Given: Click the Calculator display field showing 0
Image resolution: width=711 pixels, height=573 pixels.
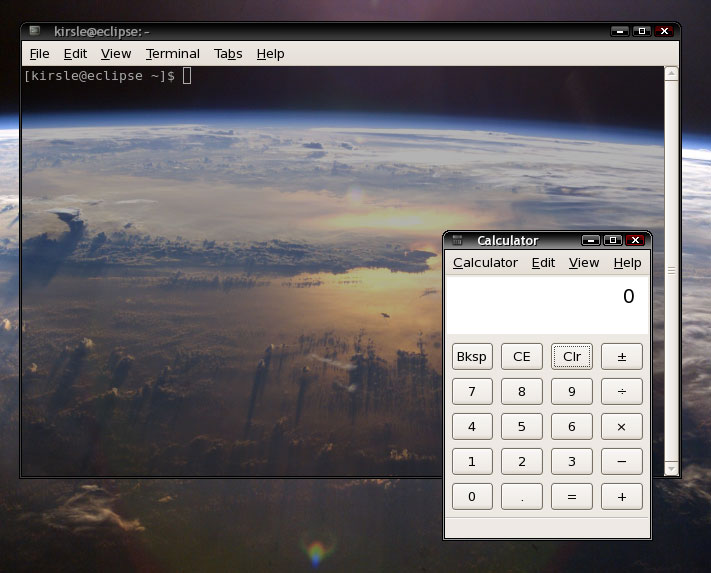Looking at the screenshot, I should 547,305.
